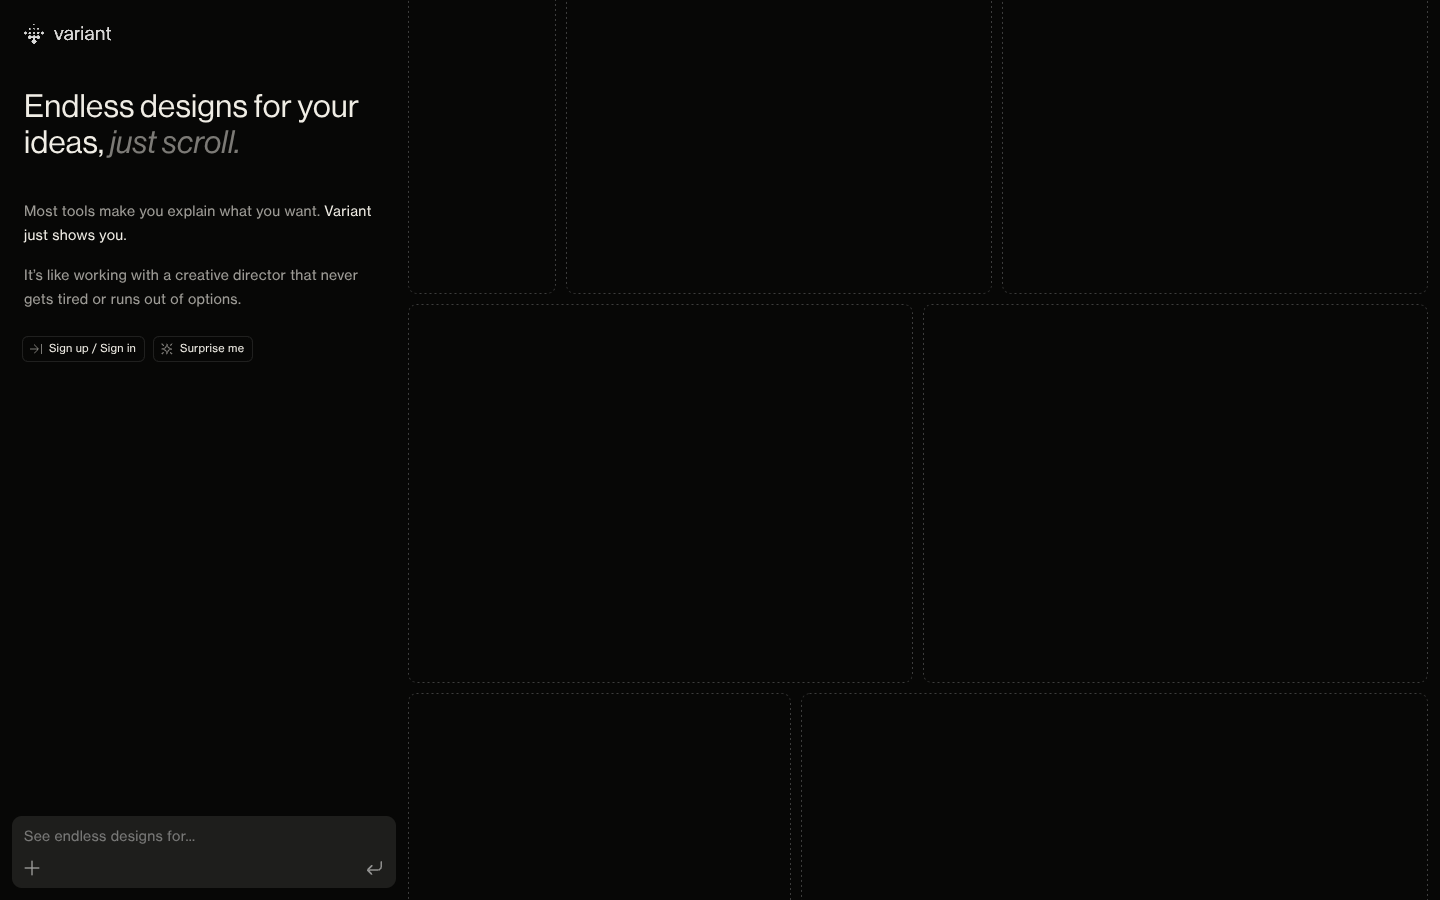Select the top-right placeholder design card
The image size is (1440, 900).
point(1215,146)
